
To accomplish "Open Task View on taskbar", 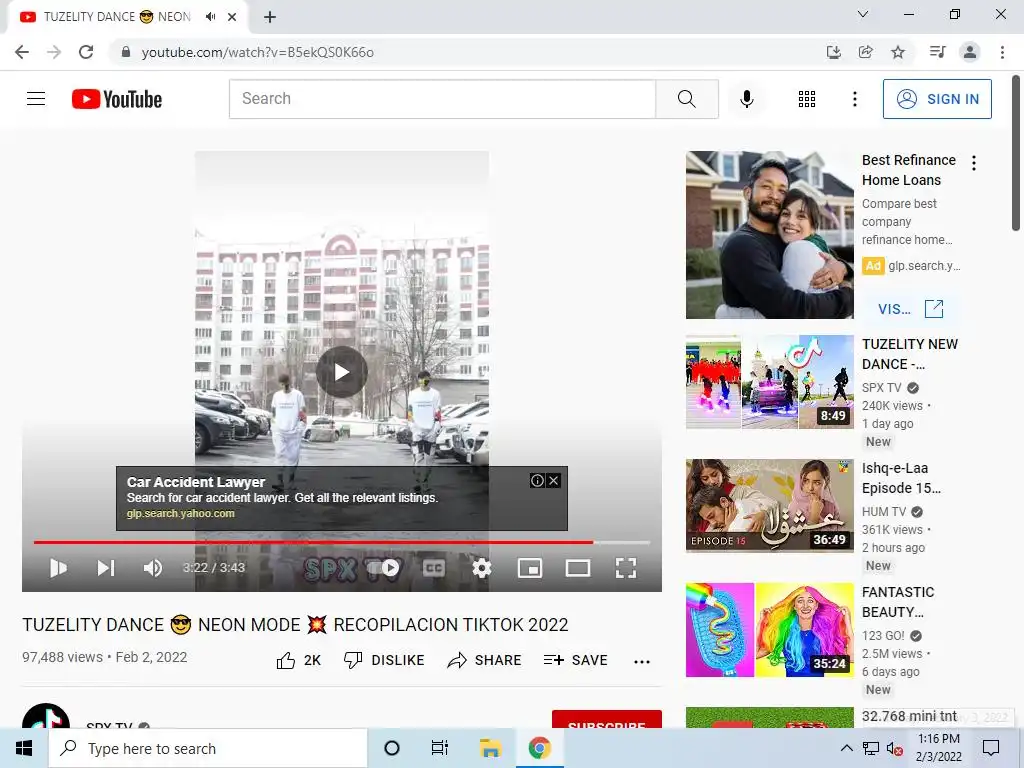I will tap(440, 748).
